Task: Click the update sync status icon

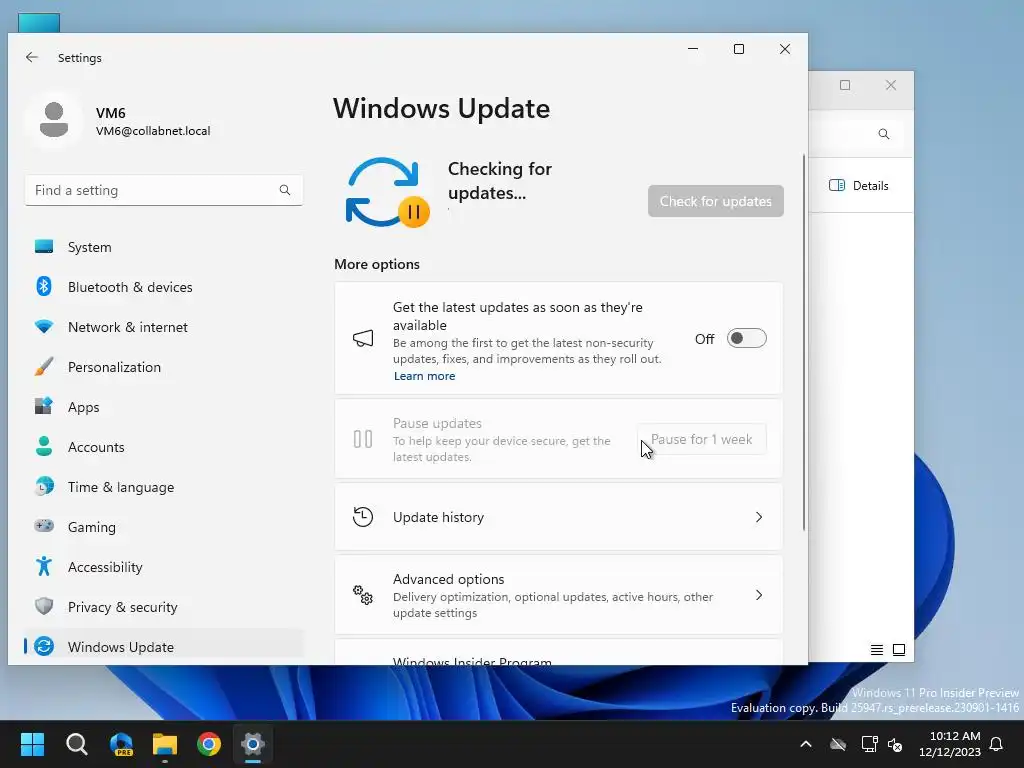Action: point(387,192)
